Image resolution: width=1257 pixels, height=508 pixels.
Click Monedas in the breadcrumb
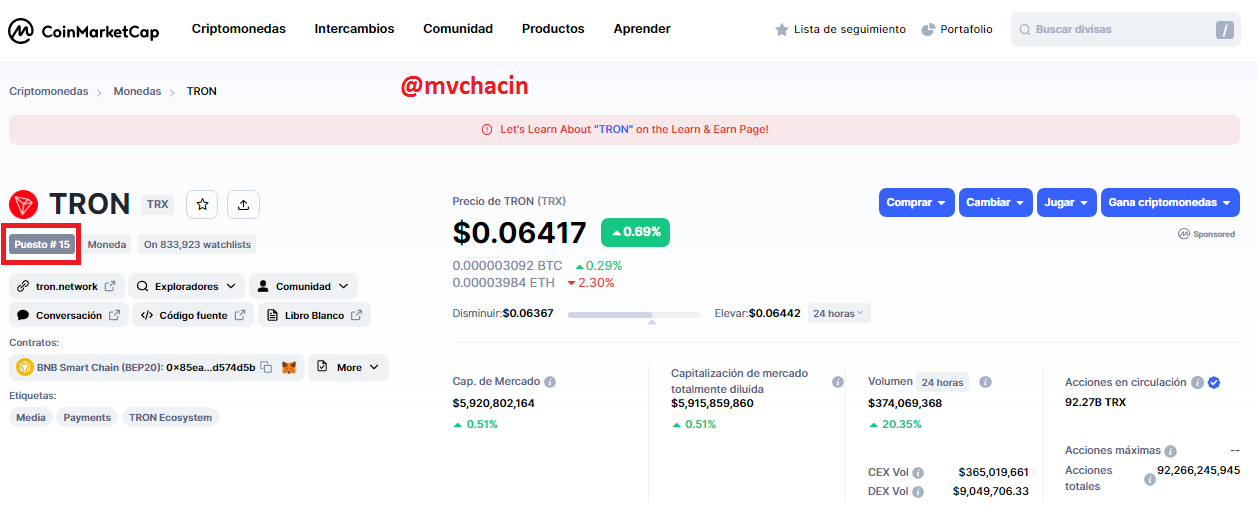click(137, 91)
